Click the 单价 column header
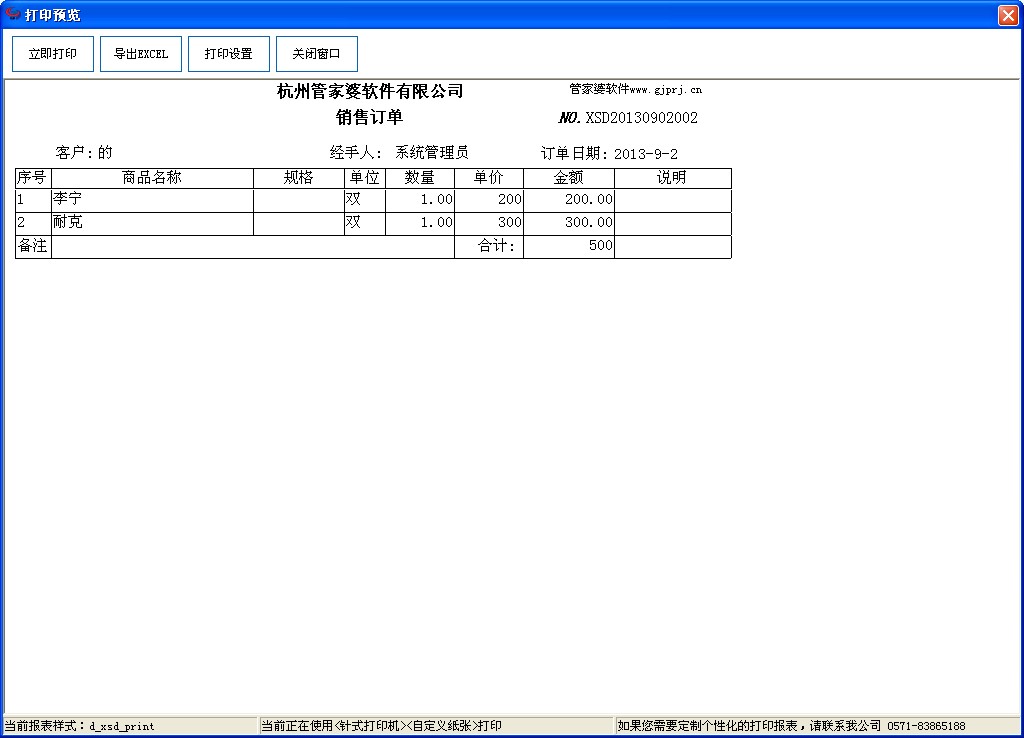Viewport: 1024px width, 738px height. (x=488, y=178)
